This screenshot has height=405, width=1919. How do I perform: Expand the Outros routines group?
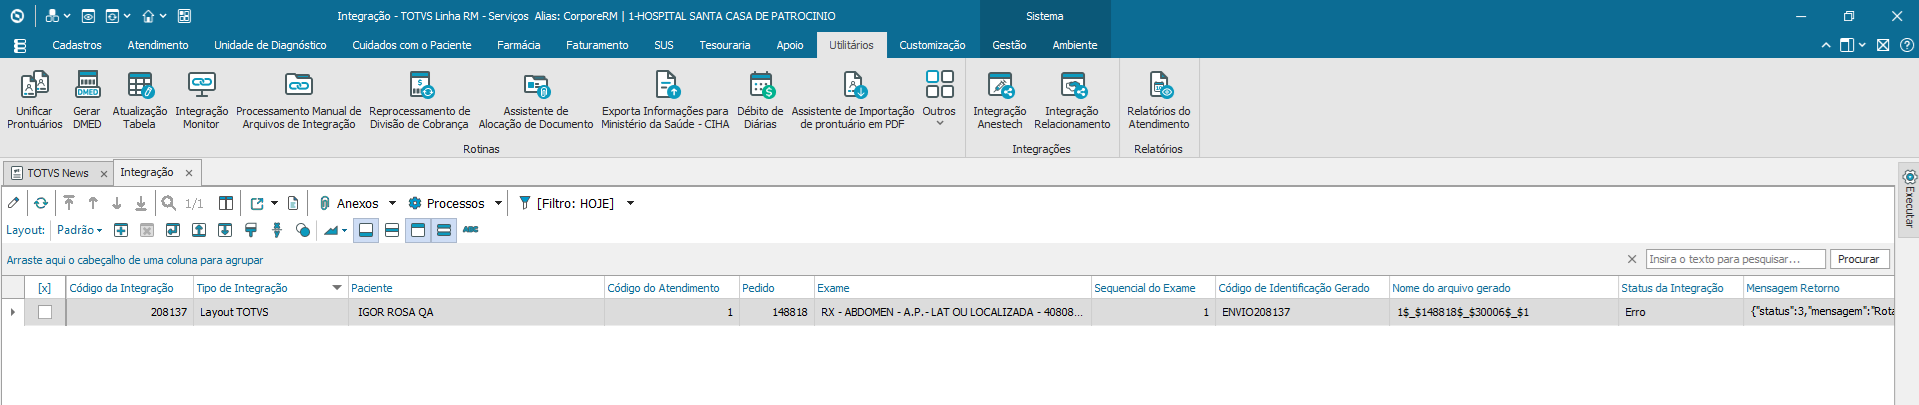click(939, 101)
